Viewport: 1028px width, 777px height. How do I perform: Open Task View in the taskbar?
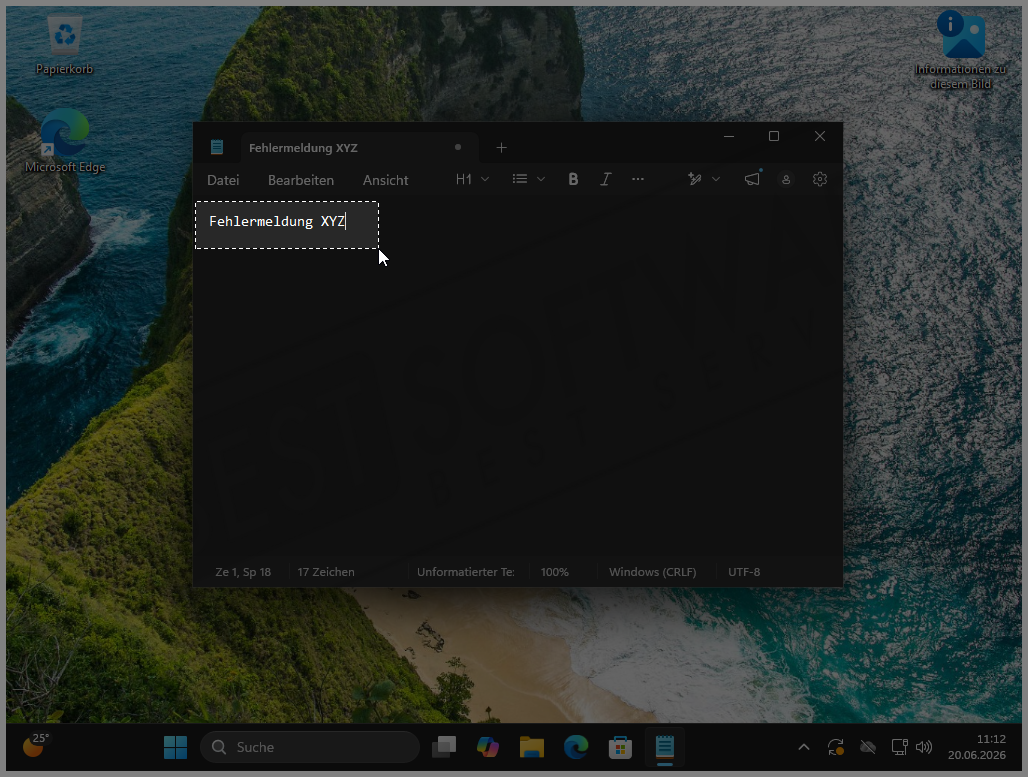444,747
